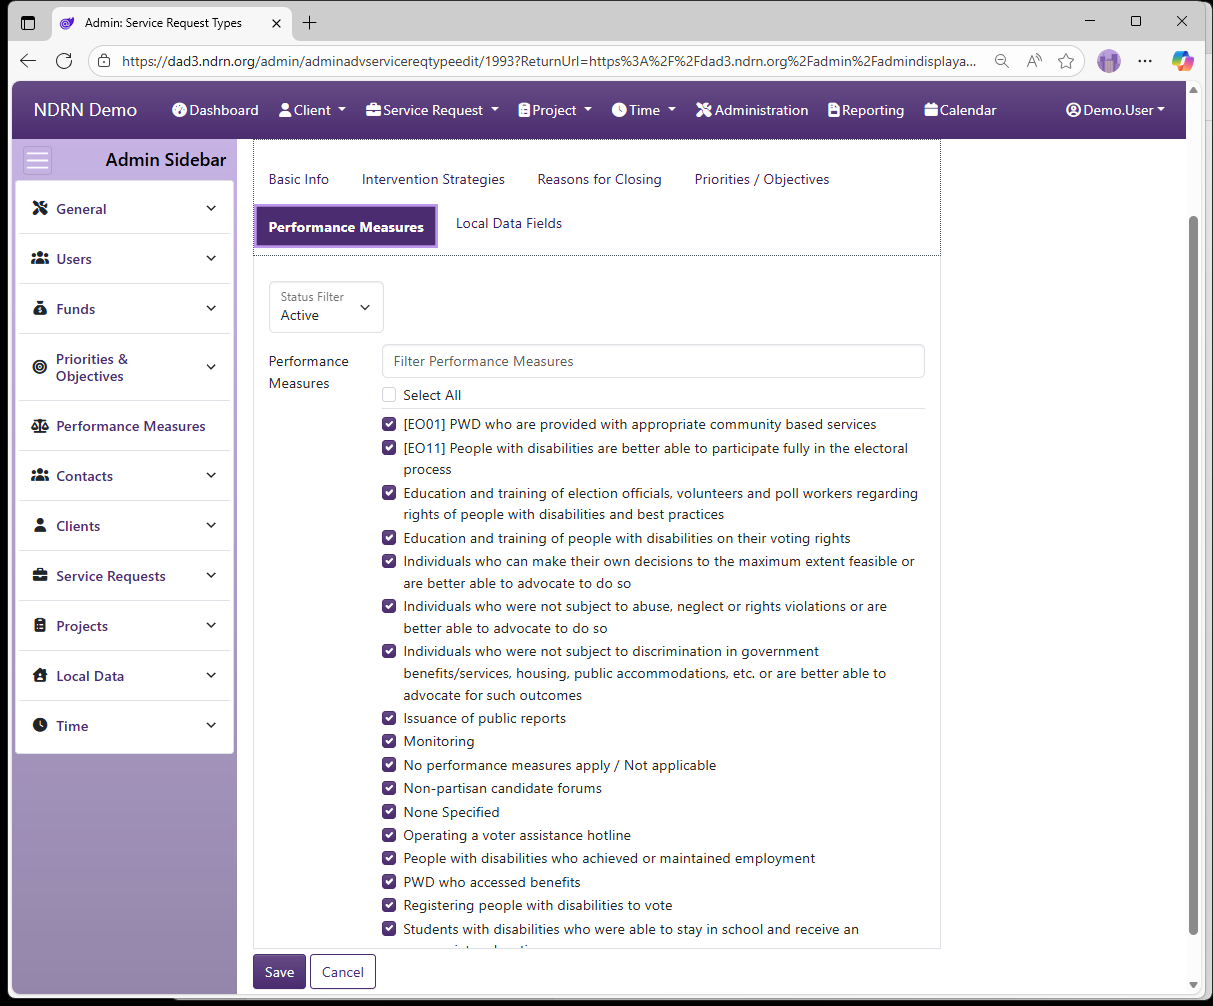Image resolution: width=1213 pixels, height=1006 pixels.
Task: Uncheck Operating a voter assistance hotline checkbox
Action: click(389, 835)
